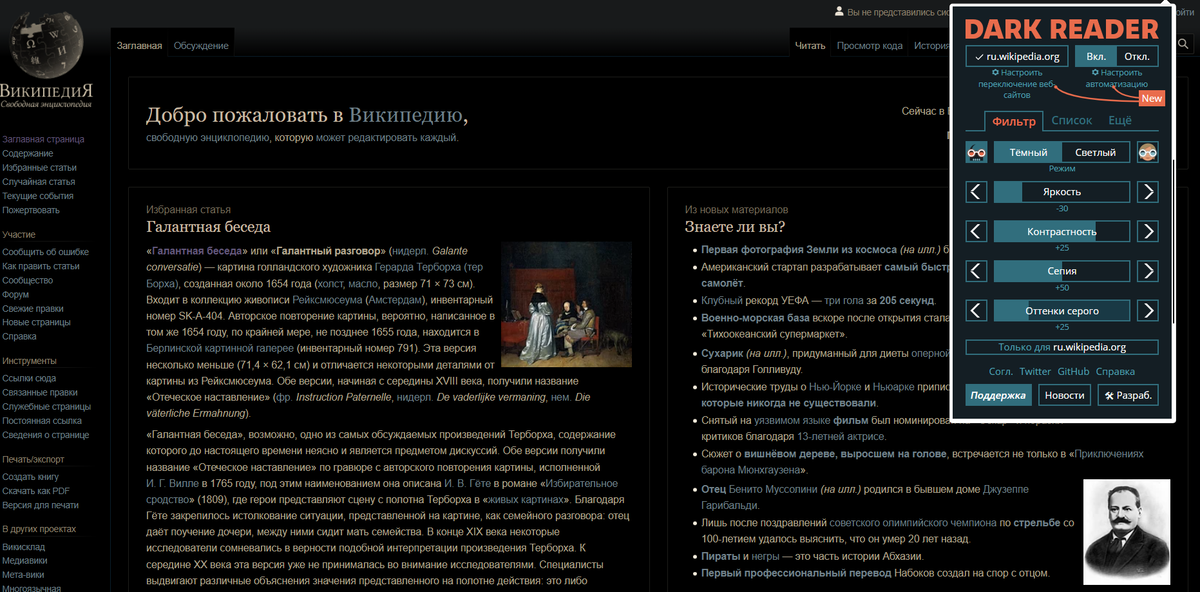Click Скачать как PDF link
The height and width of the screenshot is (592, 1200).
[36, 491]
